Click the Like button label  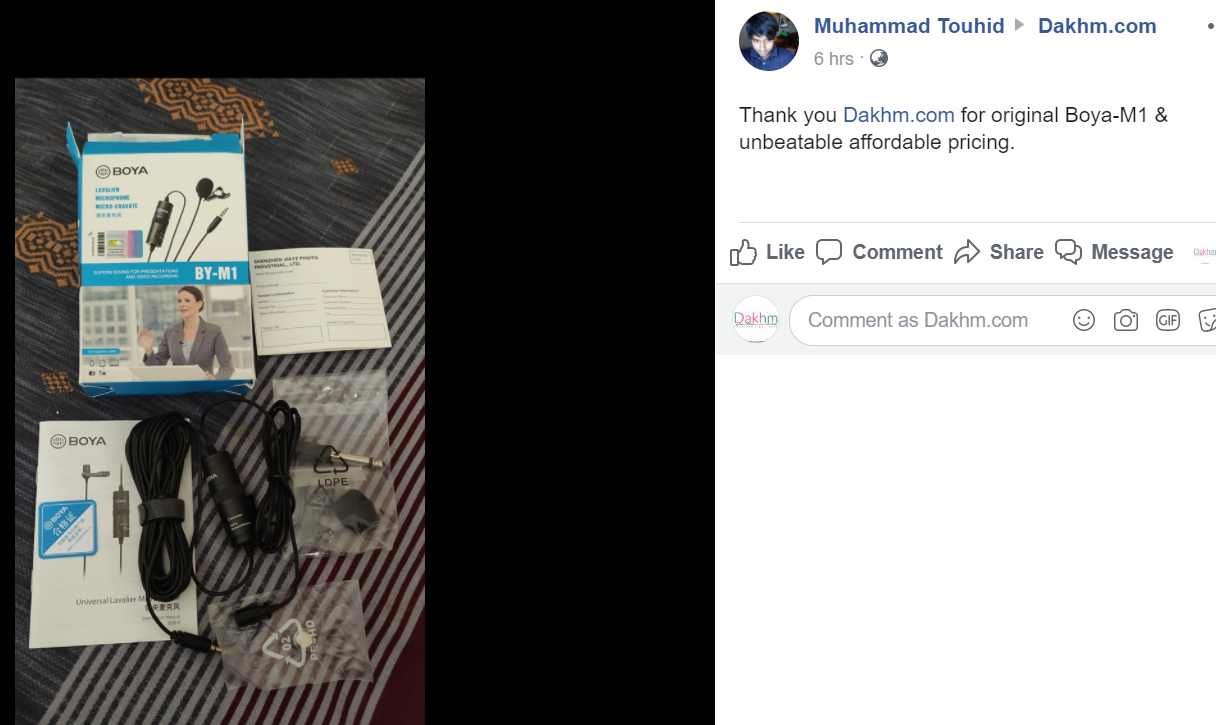(x=785, y=252)
